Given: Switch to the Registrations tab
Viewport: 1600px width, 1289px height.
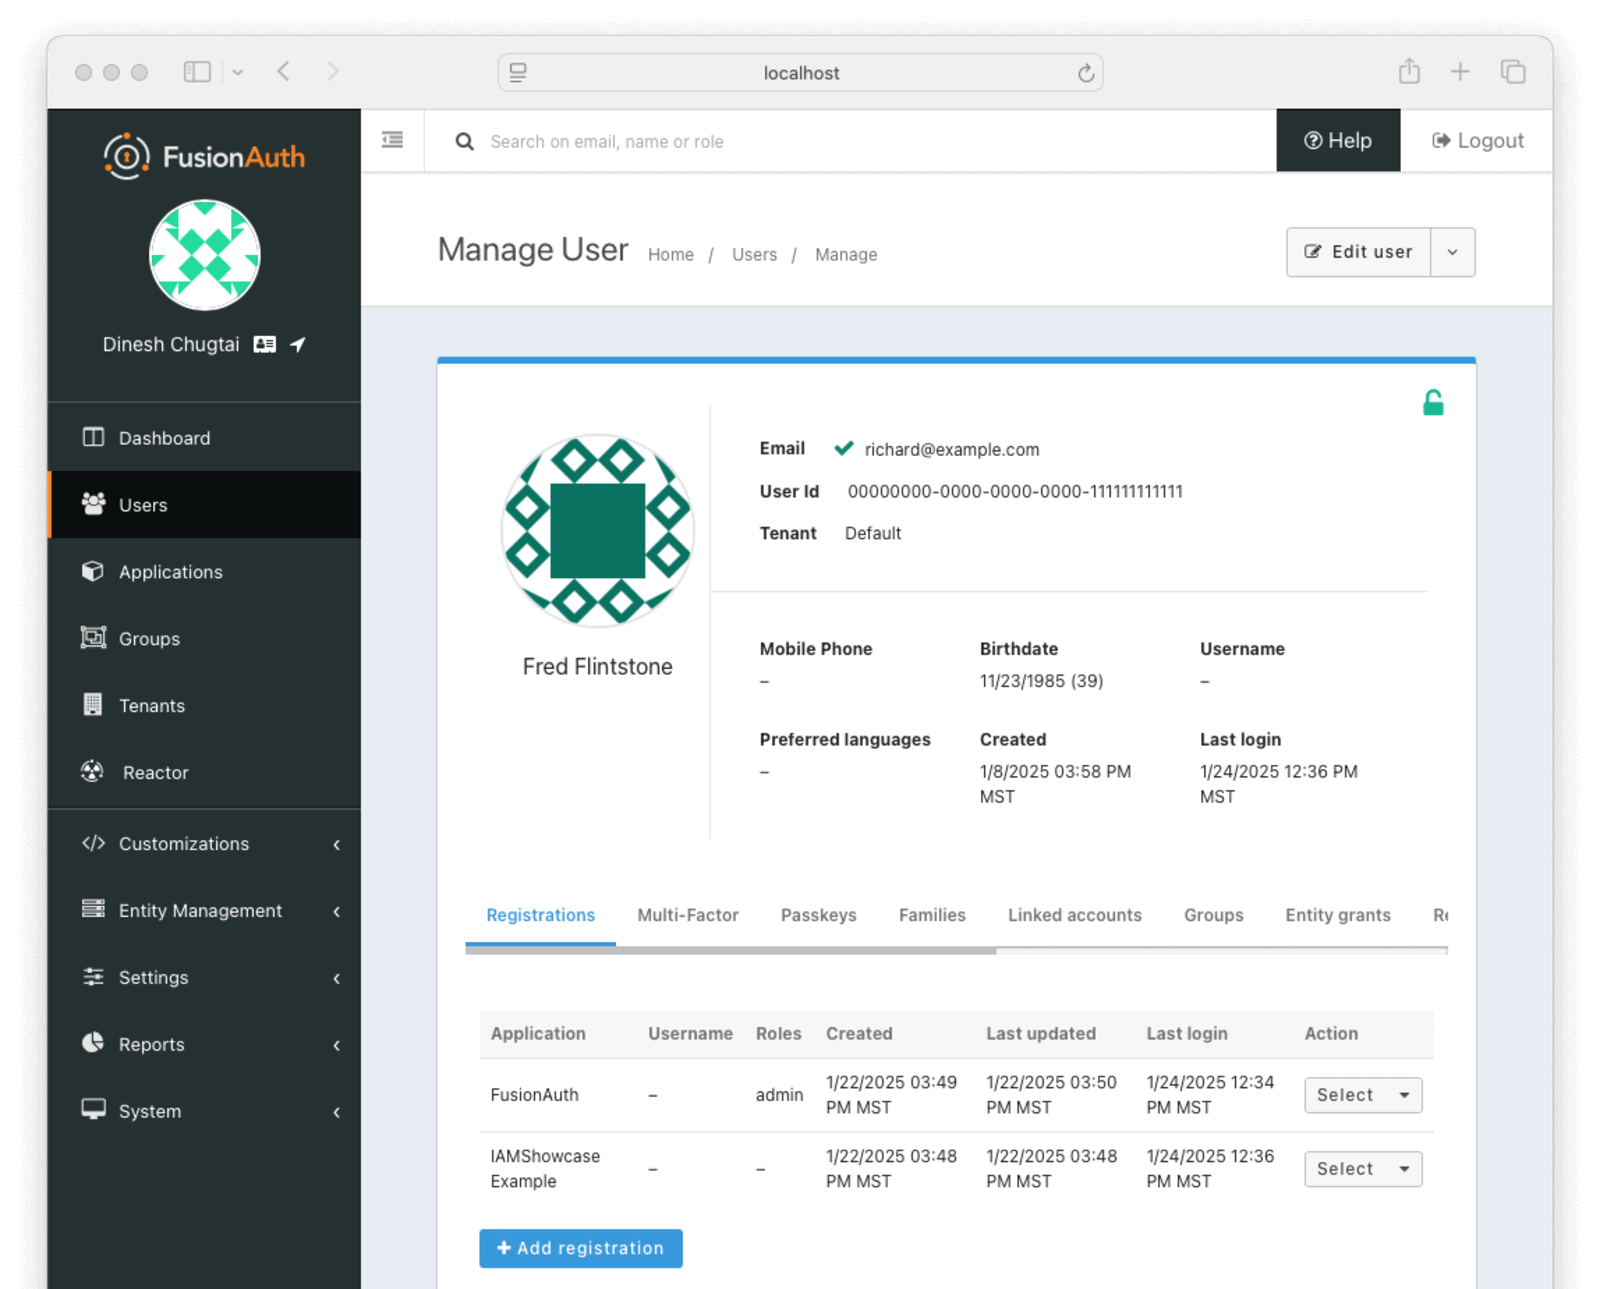Looking at the screenshot, I should (x=540, y=915).
